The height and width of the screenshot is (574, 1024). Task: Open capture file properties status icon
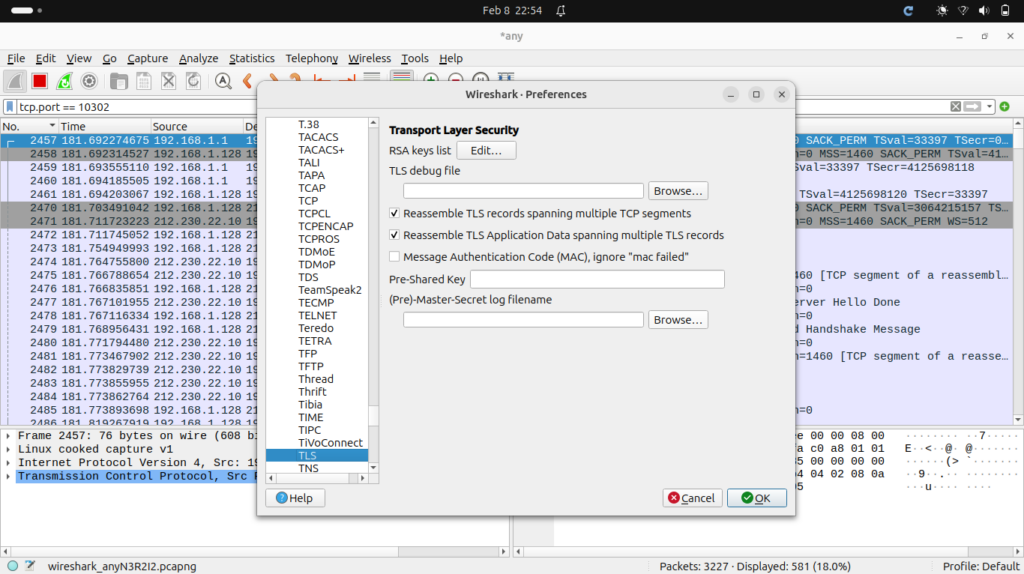pos(30,566)
